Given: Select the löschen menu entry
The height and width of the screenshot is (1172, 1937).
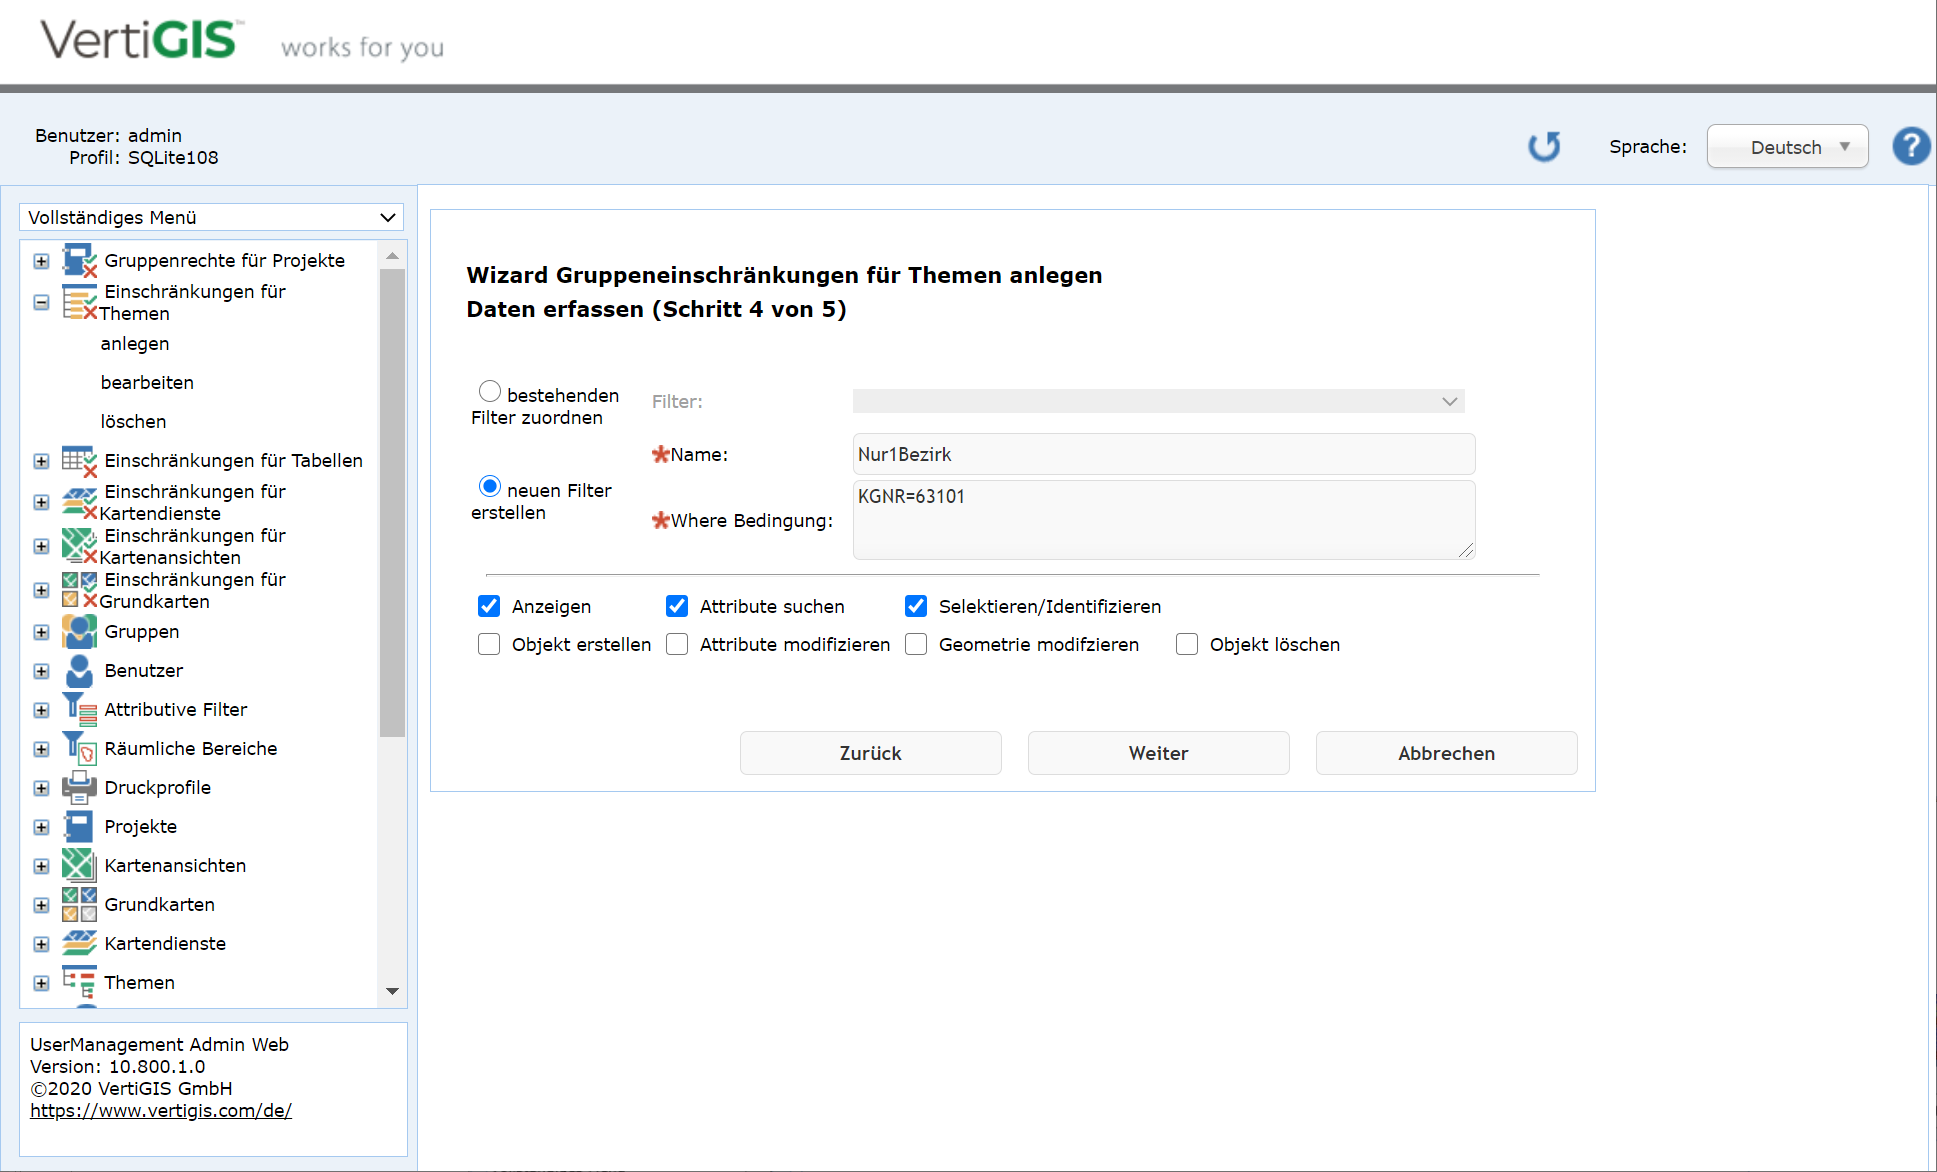Looking at the screenshot, I should [x=133, y=422].
